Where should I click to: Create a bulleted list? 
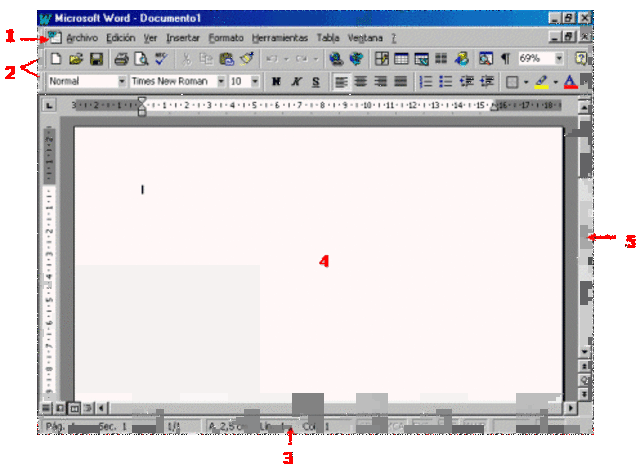(x=445, y=82)
